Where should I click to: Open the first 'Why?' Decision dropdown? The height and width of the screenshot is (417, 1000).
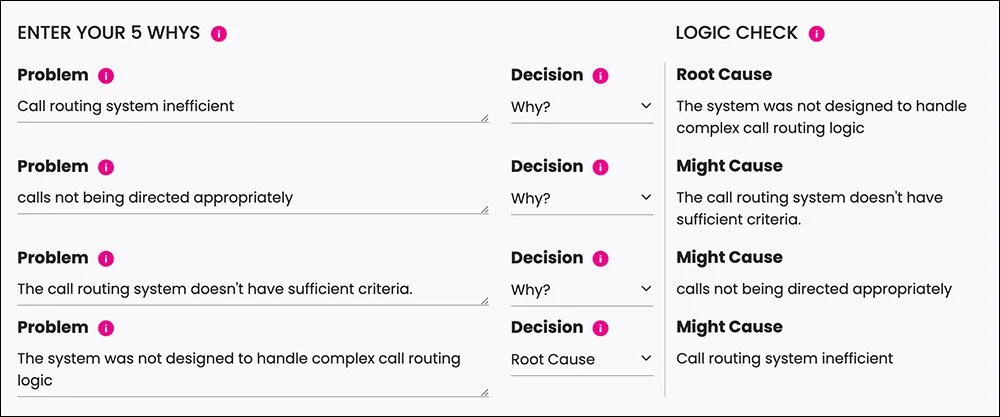tap(581, 106)
